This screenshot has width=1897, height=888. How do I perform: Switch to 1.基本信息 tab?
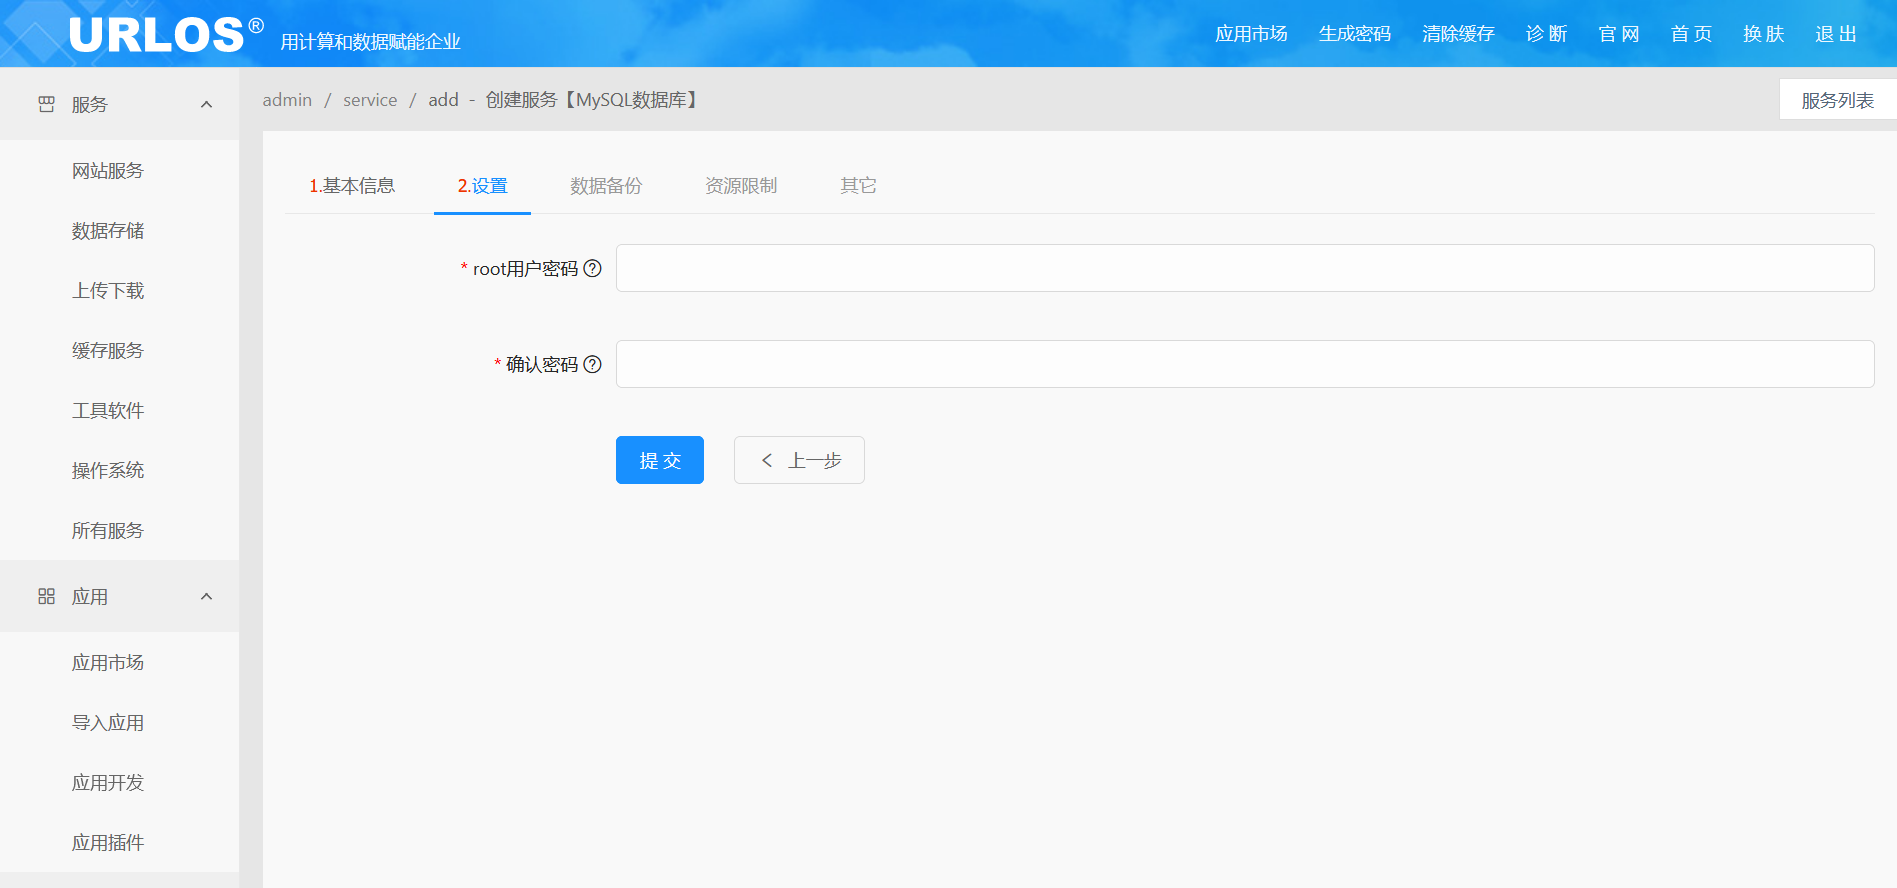click(x=352, y=186)
